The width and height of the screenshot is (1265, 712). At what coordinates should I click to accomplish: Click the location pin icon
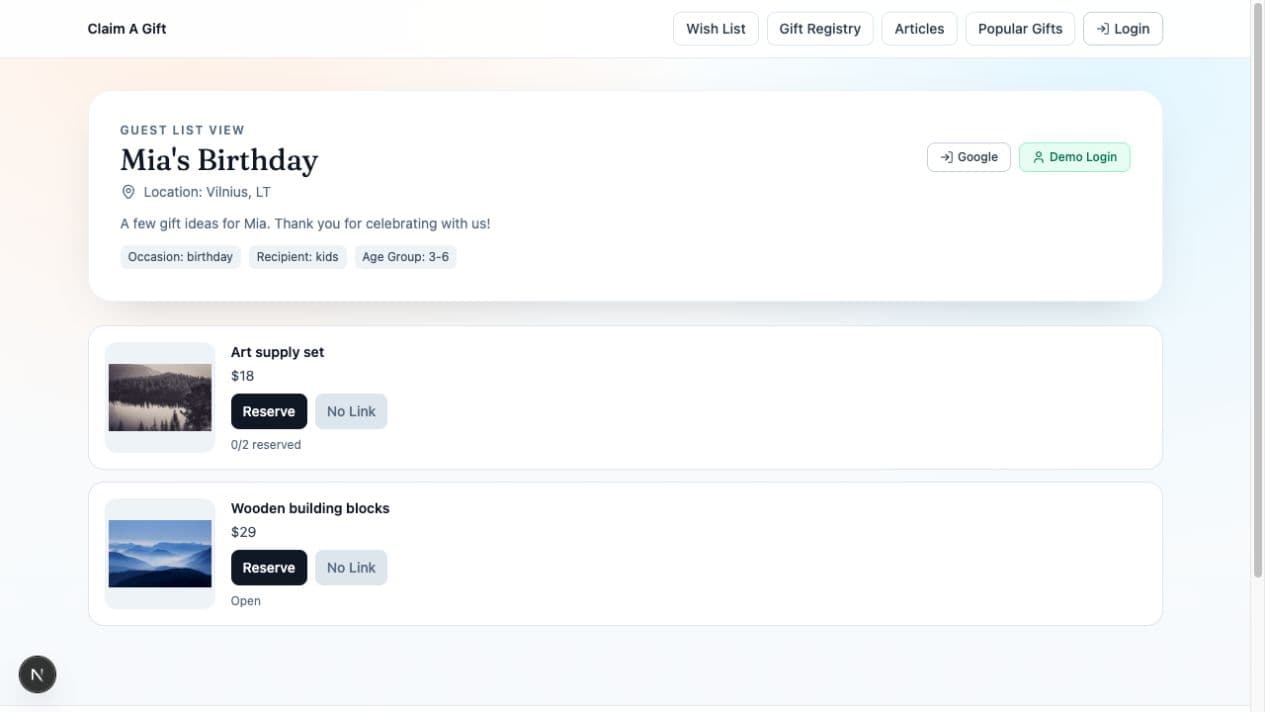[x=128, y=192]
